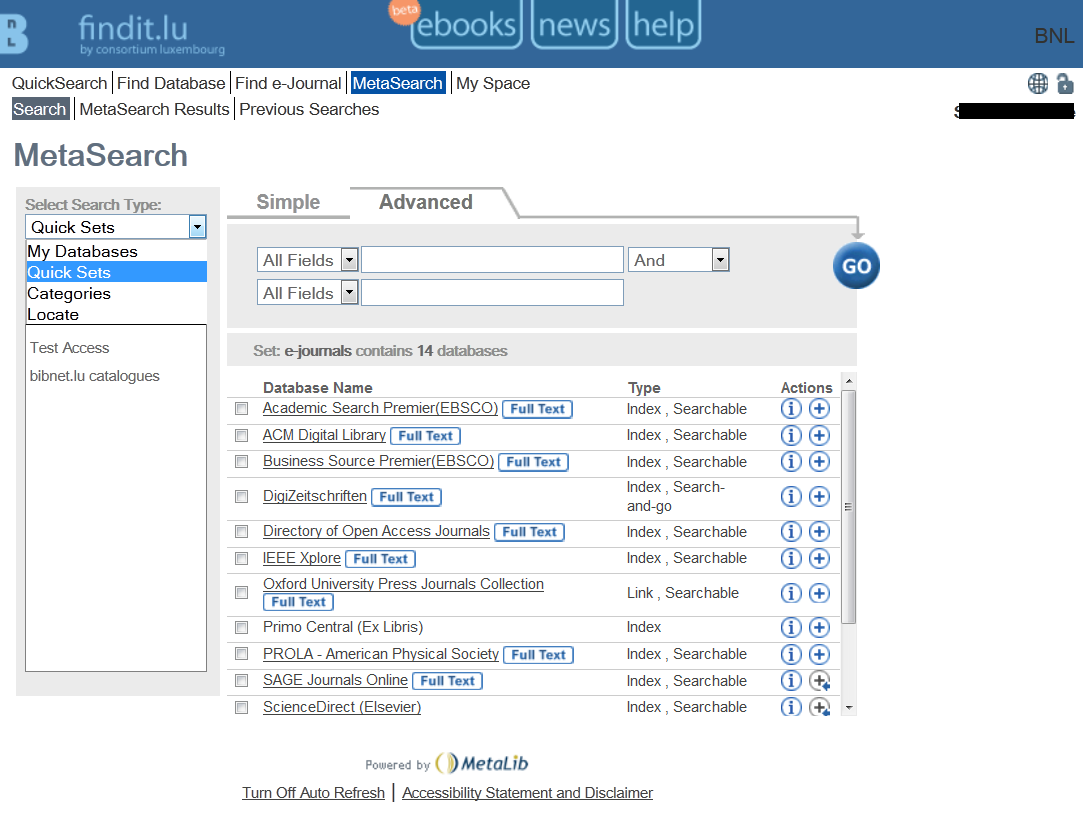Show info for ScienceDirect (Elsevier)

pos(791,707)
